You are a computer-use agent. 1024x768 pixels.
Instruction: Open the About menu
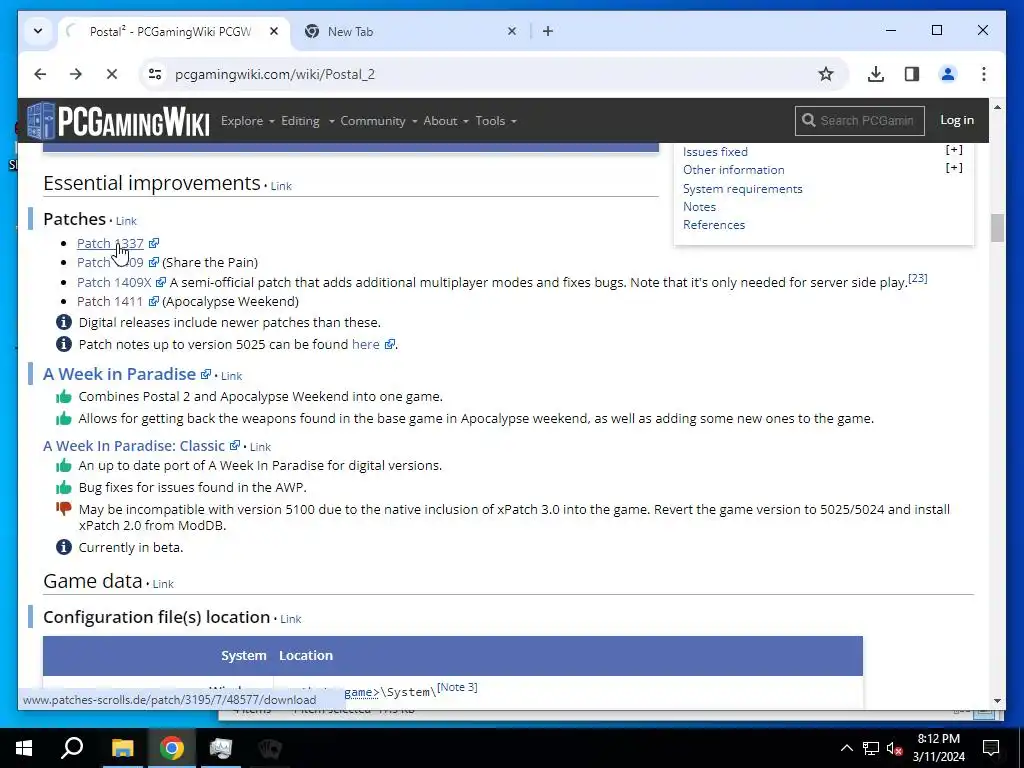[445, 121]
